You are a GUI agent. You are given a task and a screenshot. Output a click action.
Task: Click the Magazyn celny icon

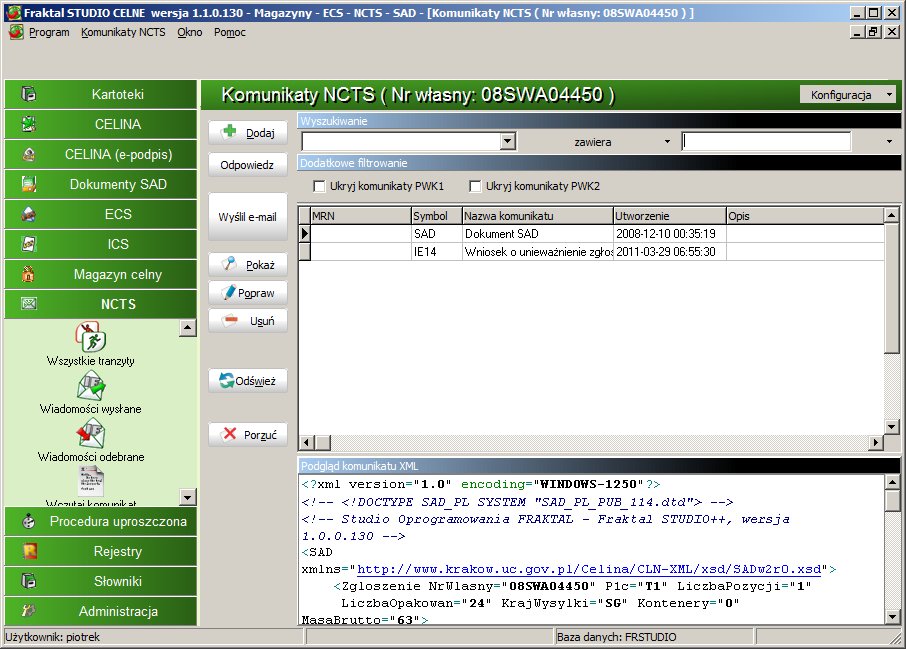tap(28, 274)
